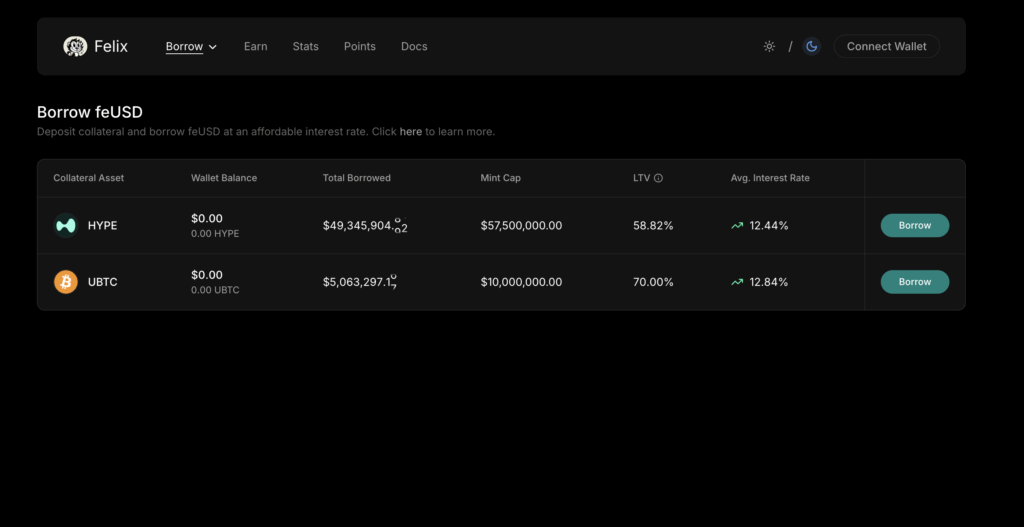The height and width of the screenshot is (527, 1024).
Task: Click the LTV info icon
Action: click(x=658, y=178)
